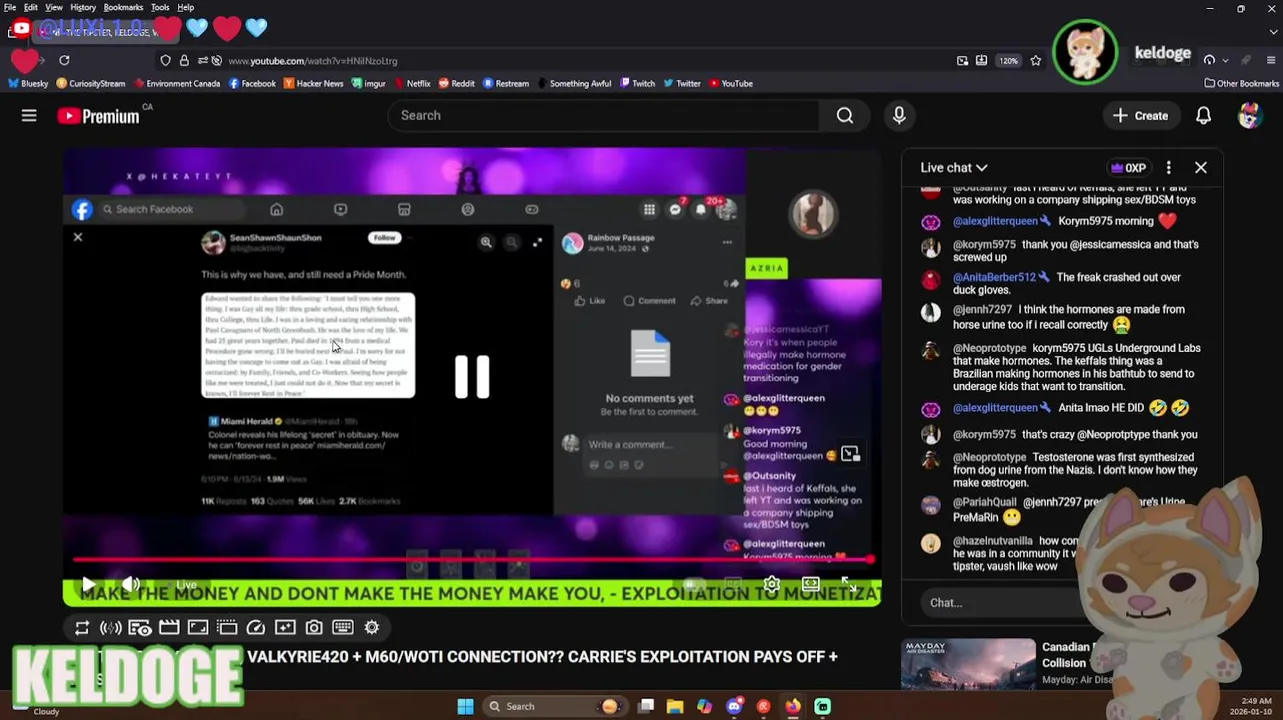Open the Hacker News bookmark
1283x720 pixels.
(x=313, y=83)
